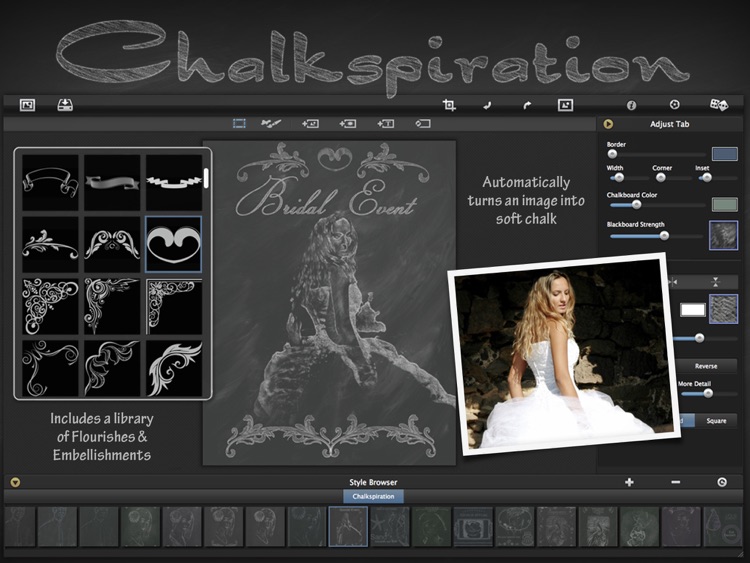Click the undo arrow icon
The height and width of the screenshot is (563, 750).
coord(487,105)
